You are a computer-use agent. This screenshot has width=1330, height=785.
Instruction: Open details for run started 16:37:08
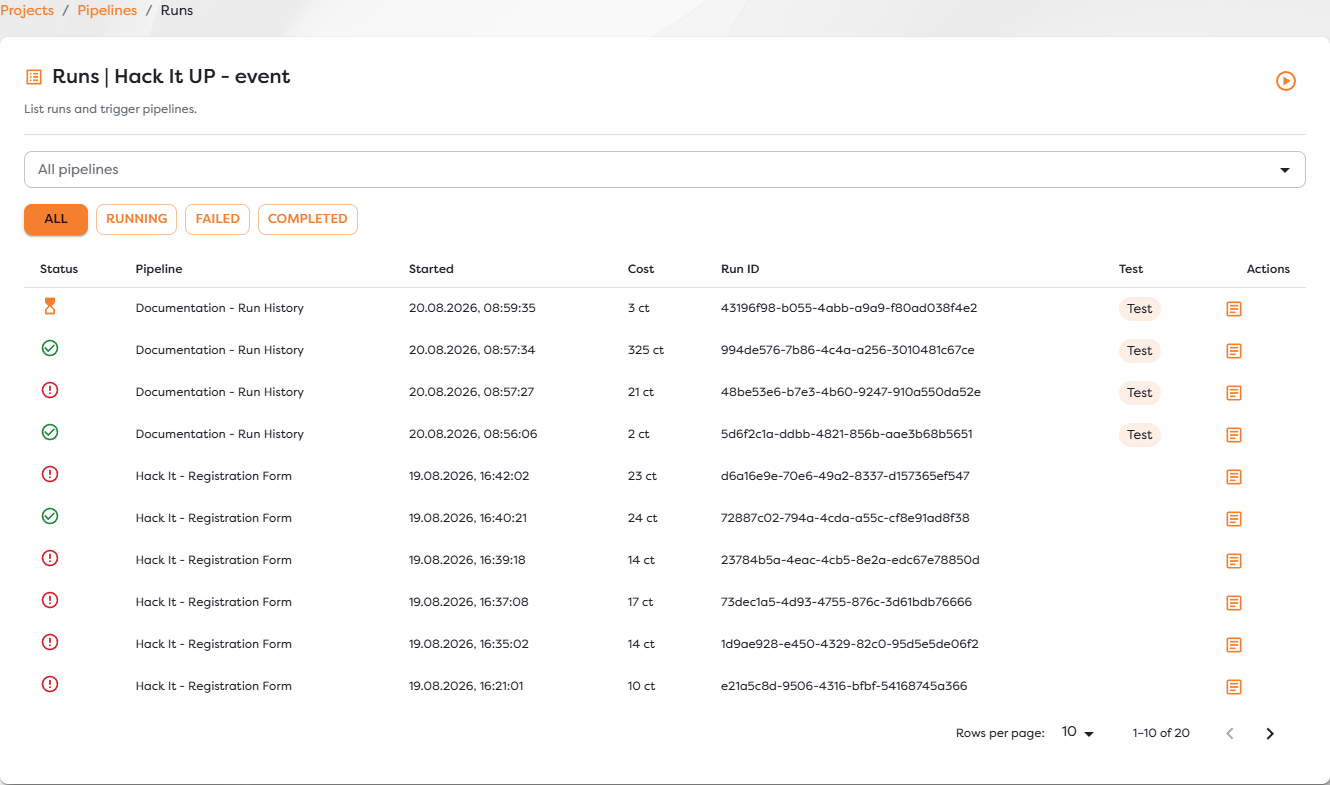pos(1234,603)
